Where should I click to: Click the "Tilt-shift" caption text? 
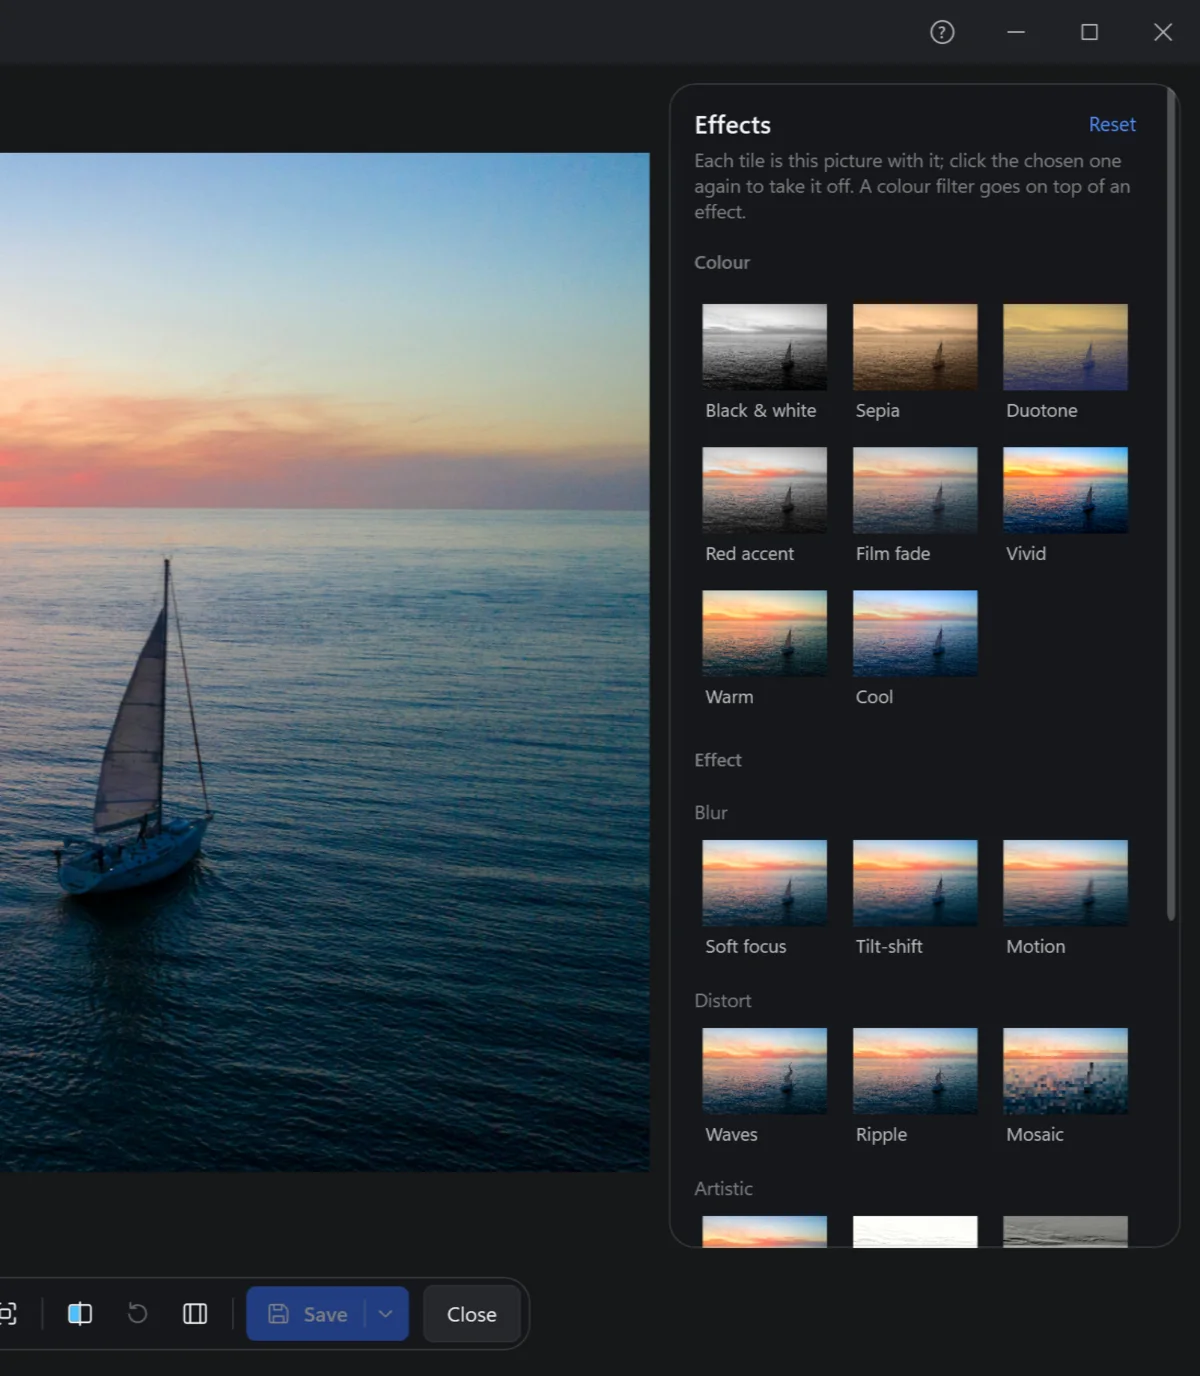pyautogui.click(x=889, y=947)
